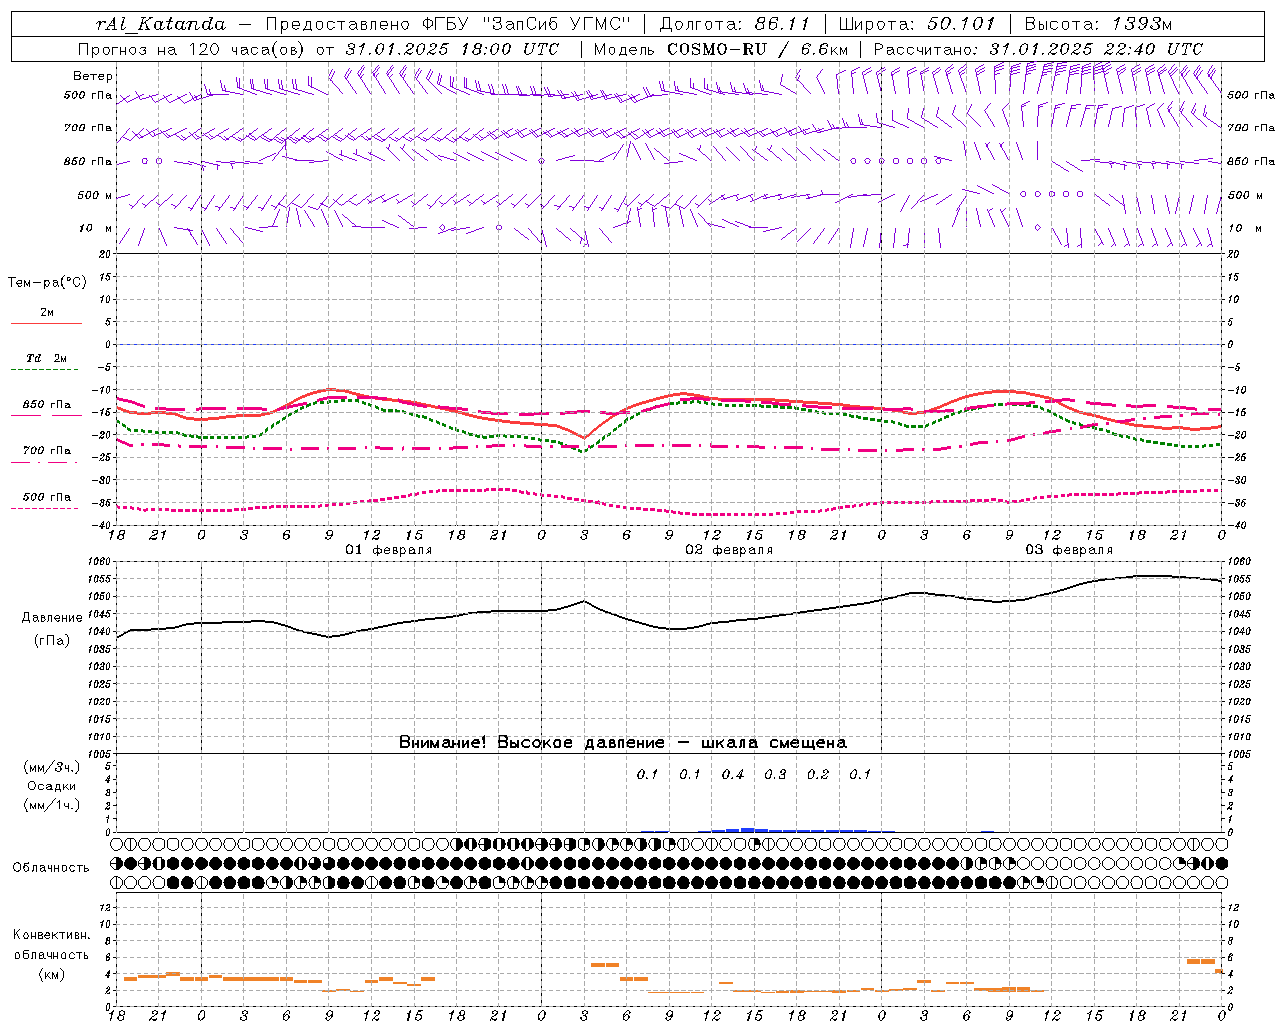The height and width of the screenshot is (1024, 1280).
Task: Click the Давление panel label
Action: pyautogui.click(x=52, y=618)
